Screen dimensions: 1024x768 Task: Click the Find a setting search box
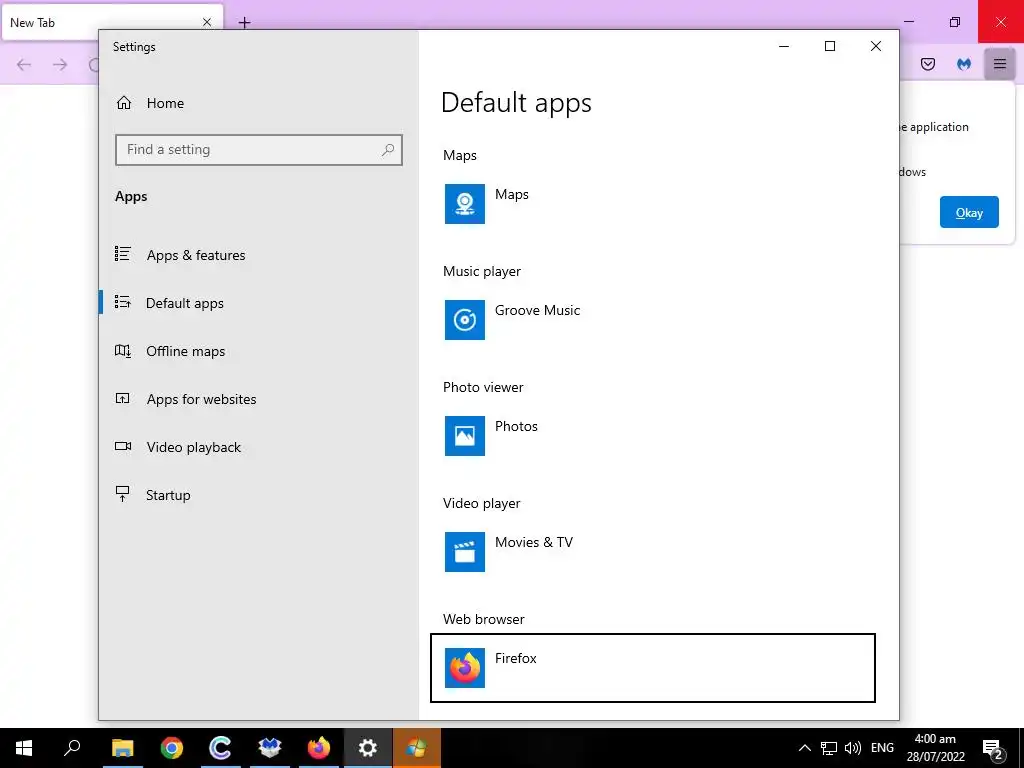pyautogui.click(x=259, y=150)
